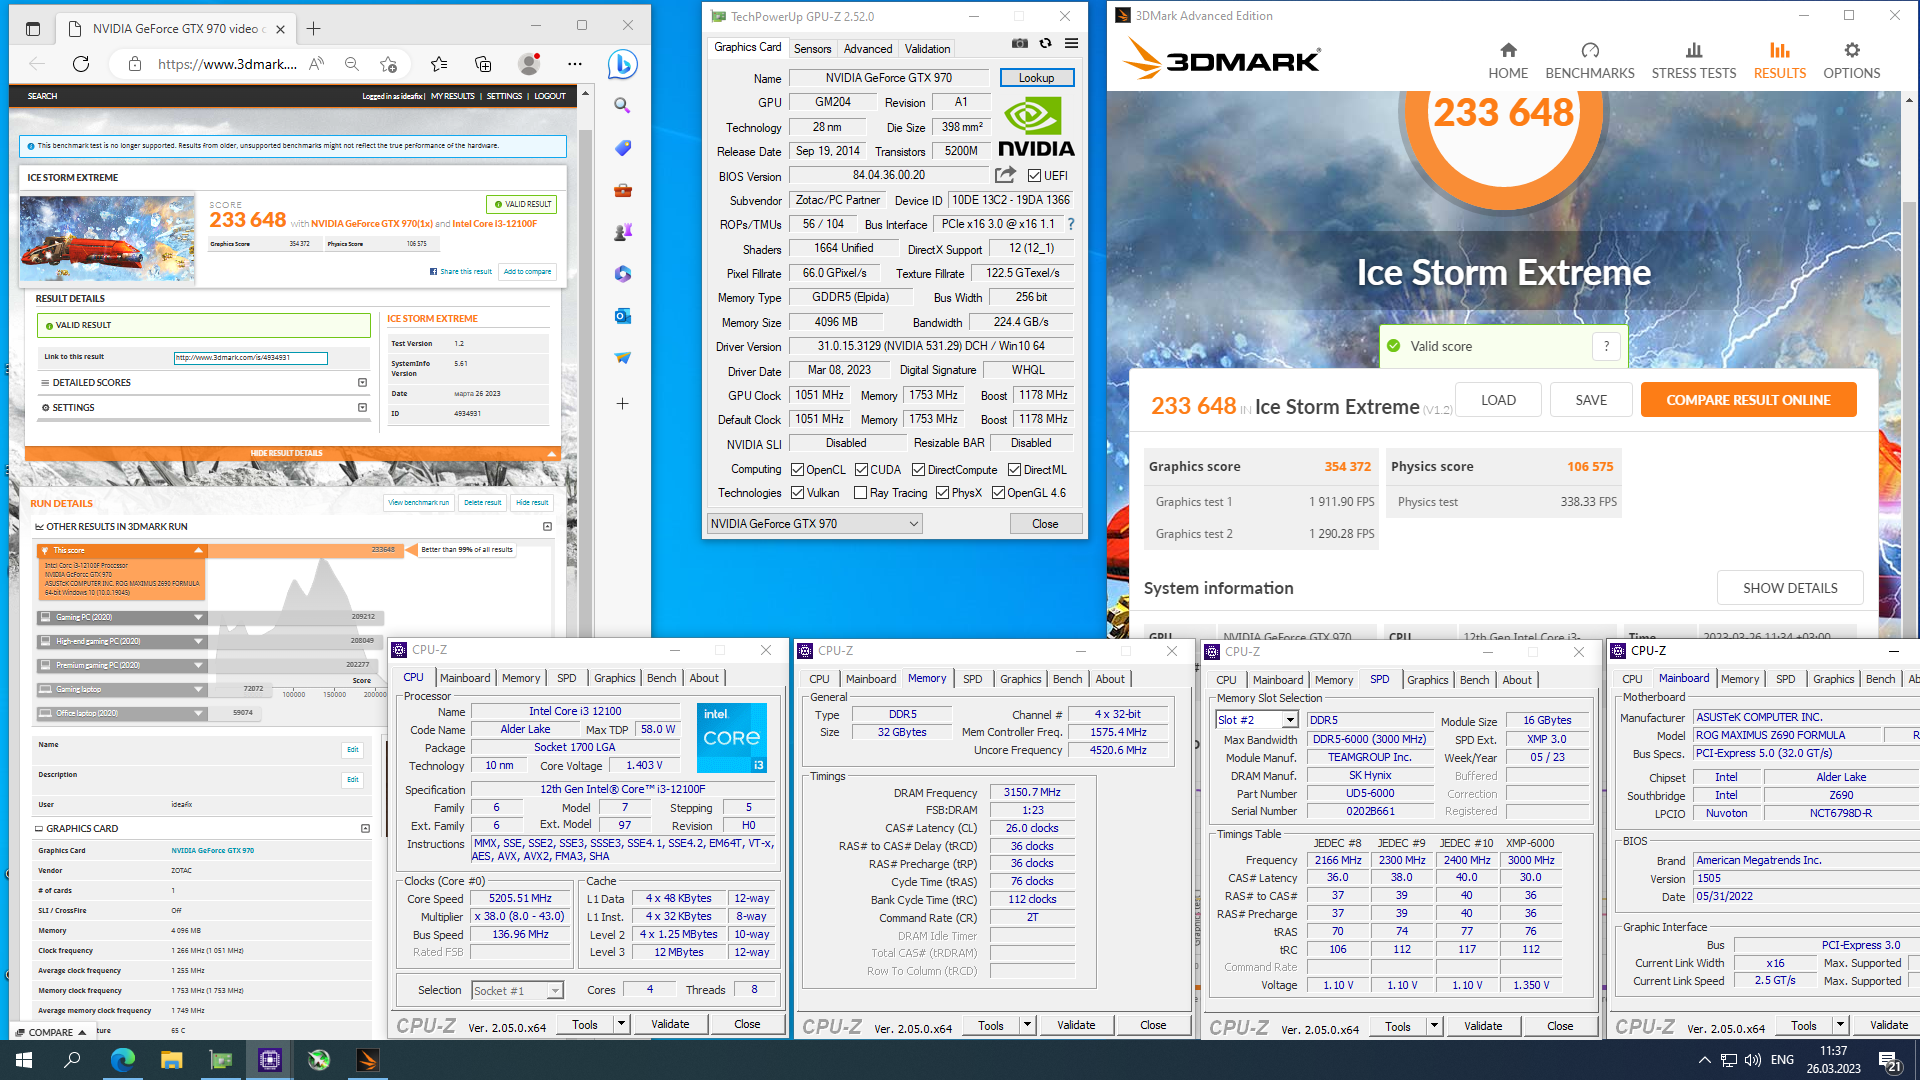Click GPU-Z refresh icon
This screenshot has width=1920, height=1080.
point(1045,44)
